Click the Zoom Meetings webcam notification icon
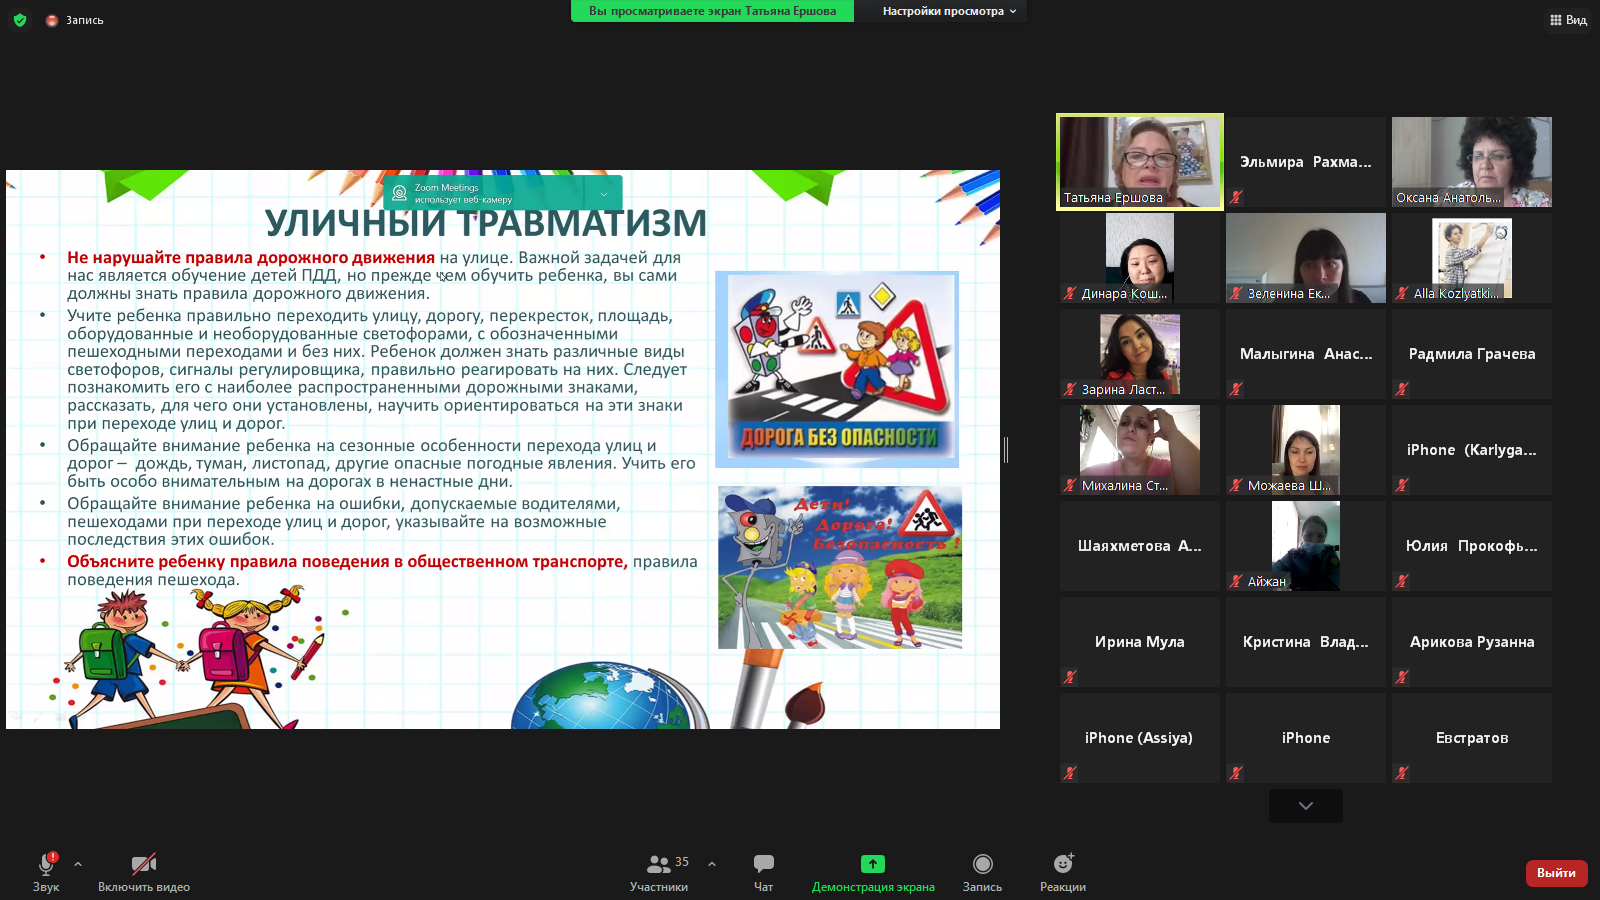Viewport: 1600px width, 900px height. (x=400, y=193)
